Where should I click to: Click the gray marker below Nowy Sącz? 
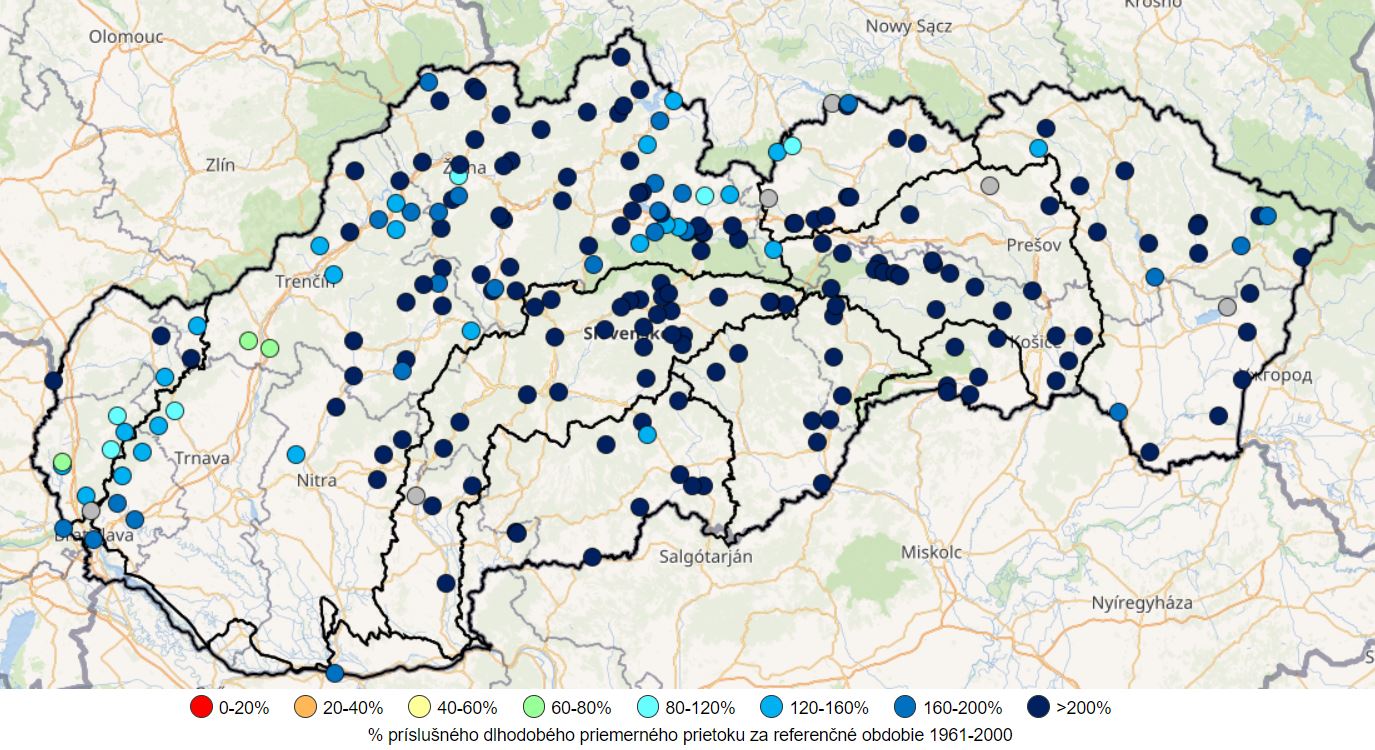(x=832, y=103)
